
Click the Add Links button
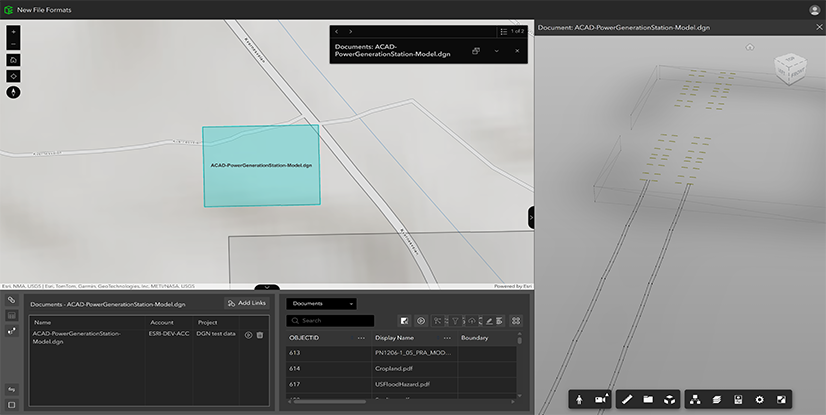pyautogui.click(x=247, y=303)
